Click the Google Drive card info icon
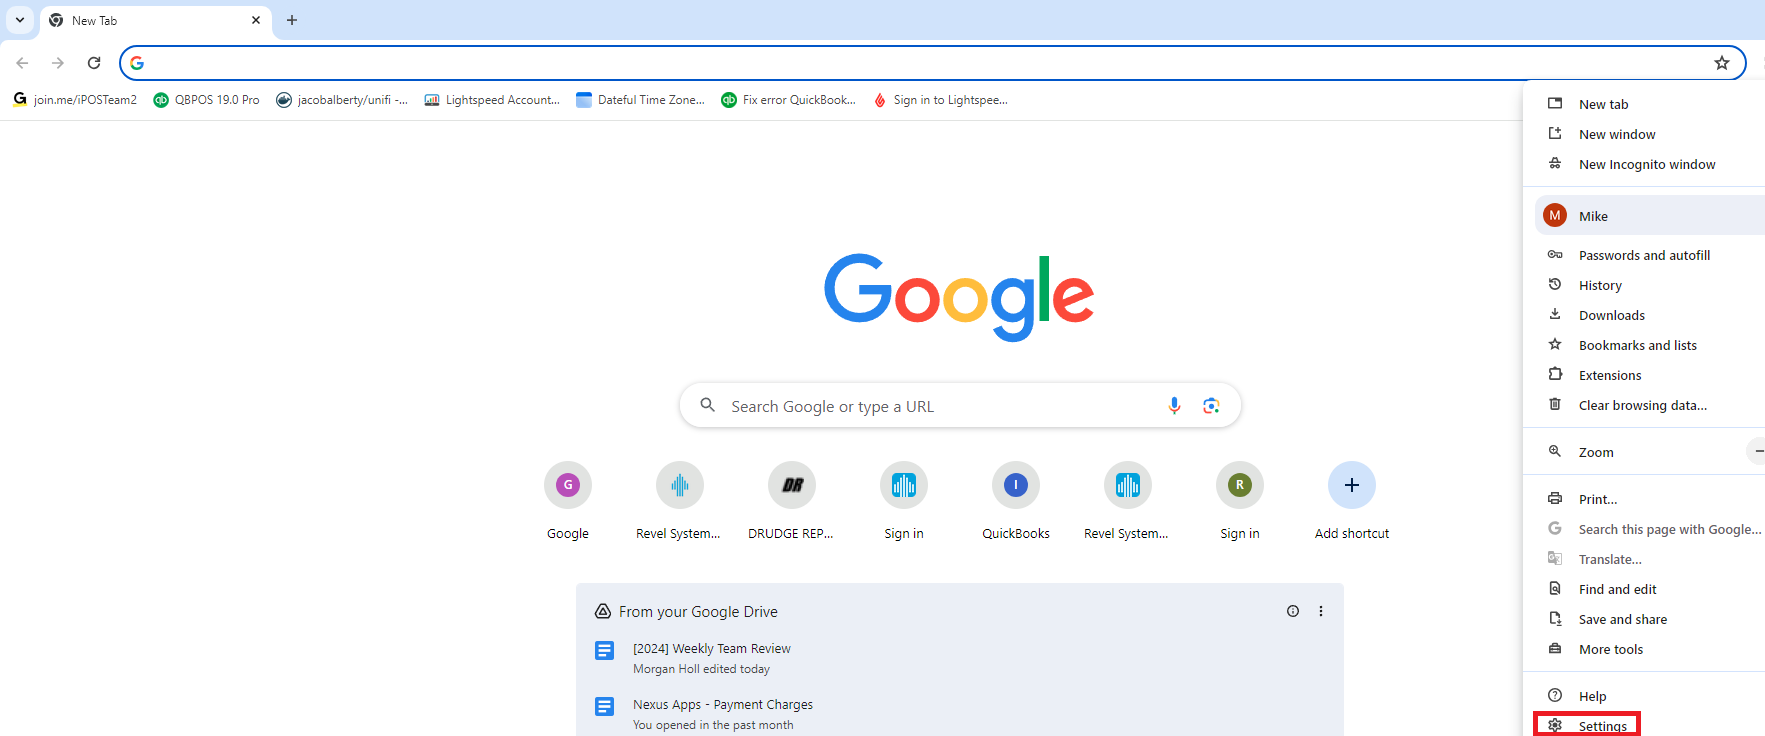 click(x=1293, y=611)
